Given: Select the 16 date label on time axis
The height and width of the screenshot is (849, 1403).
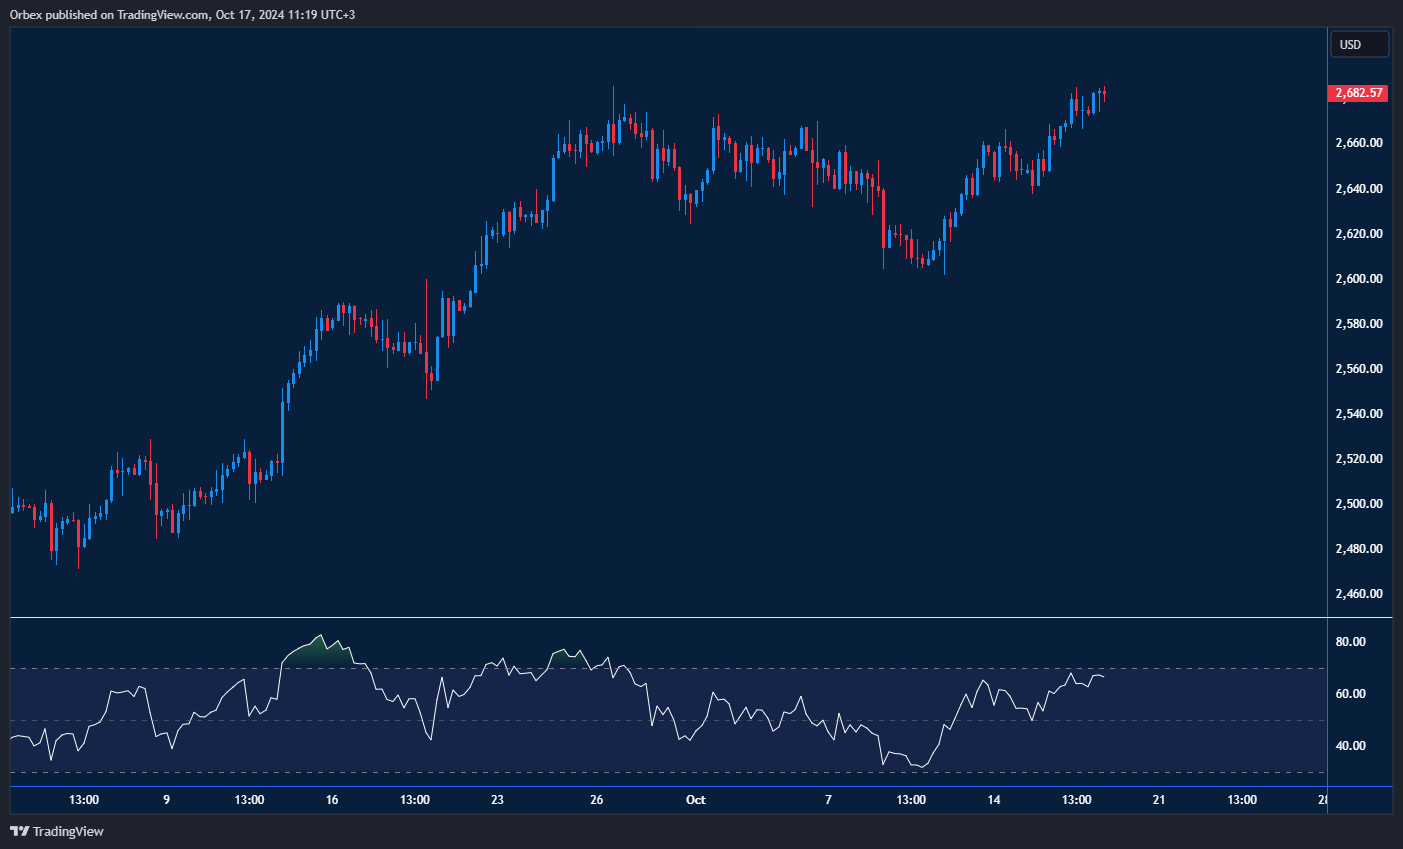Looking at the screenshot, I should [332, 800].
